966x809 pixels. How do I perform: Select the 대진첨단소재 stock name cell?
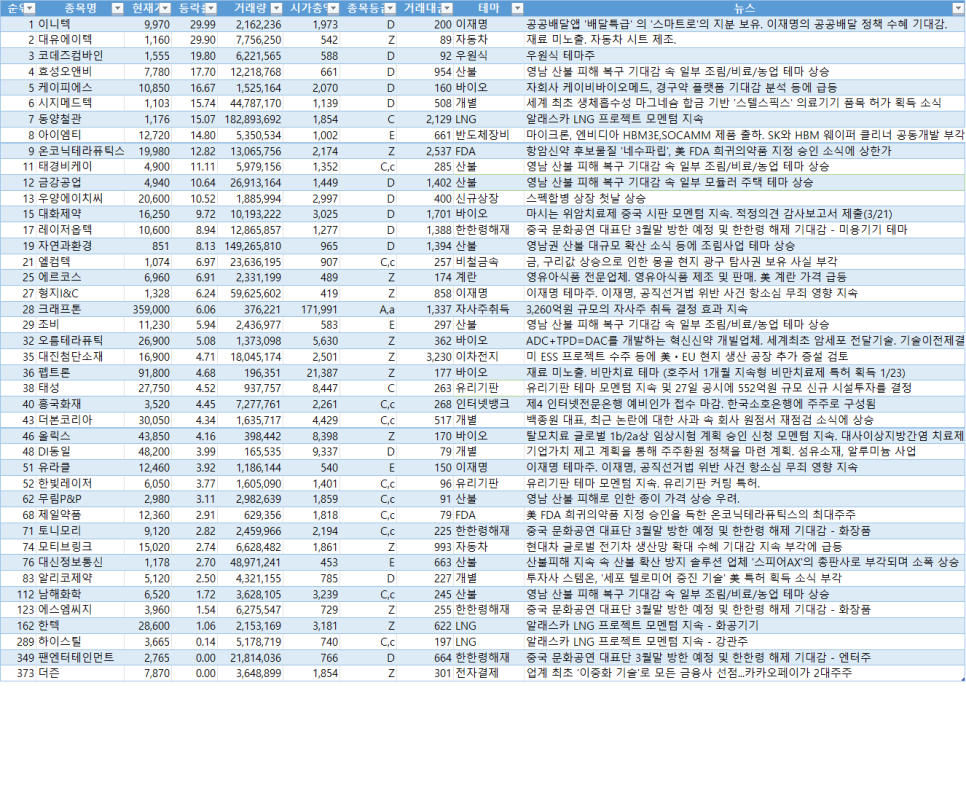coord(80,357)
